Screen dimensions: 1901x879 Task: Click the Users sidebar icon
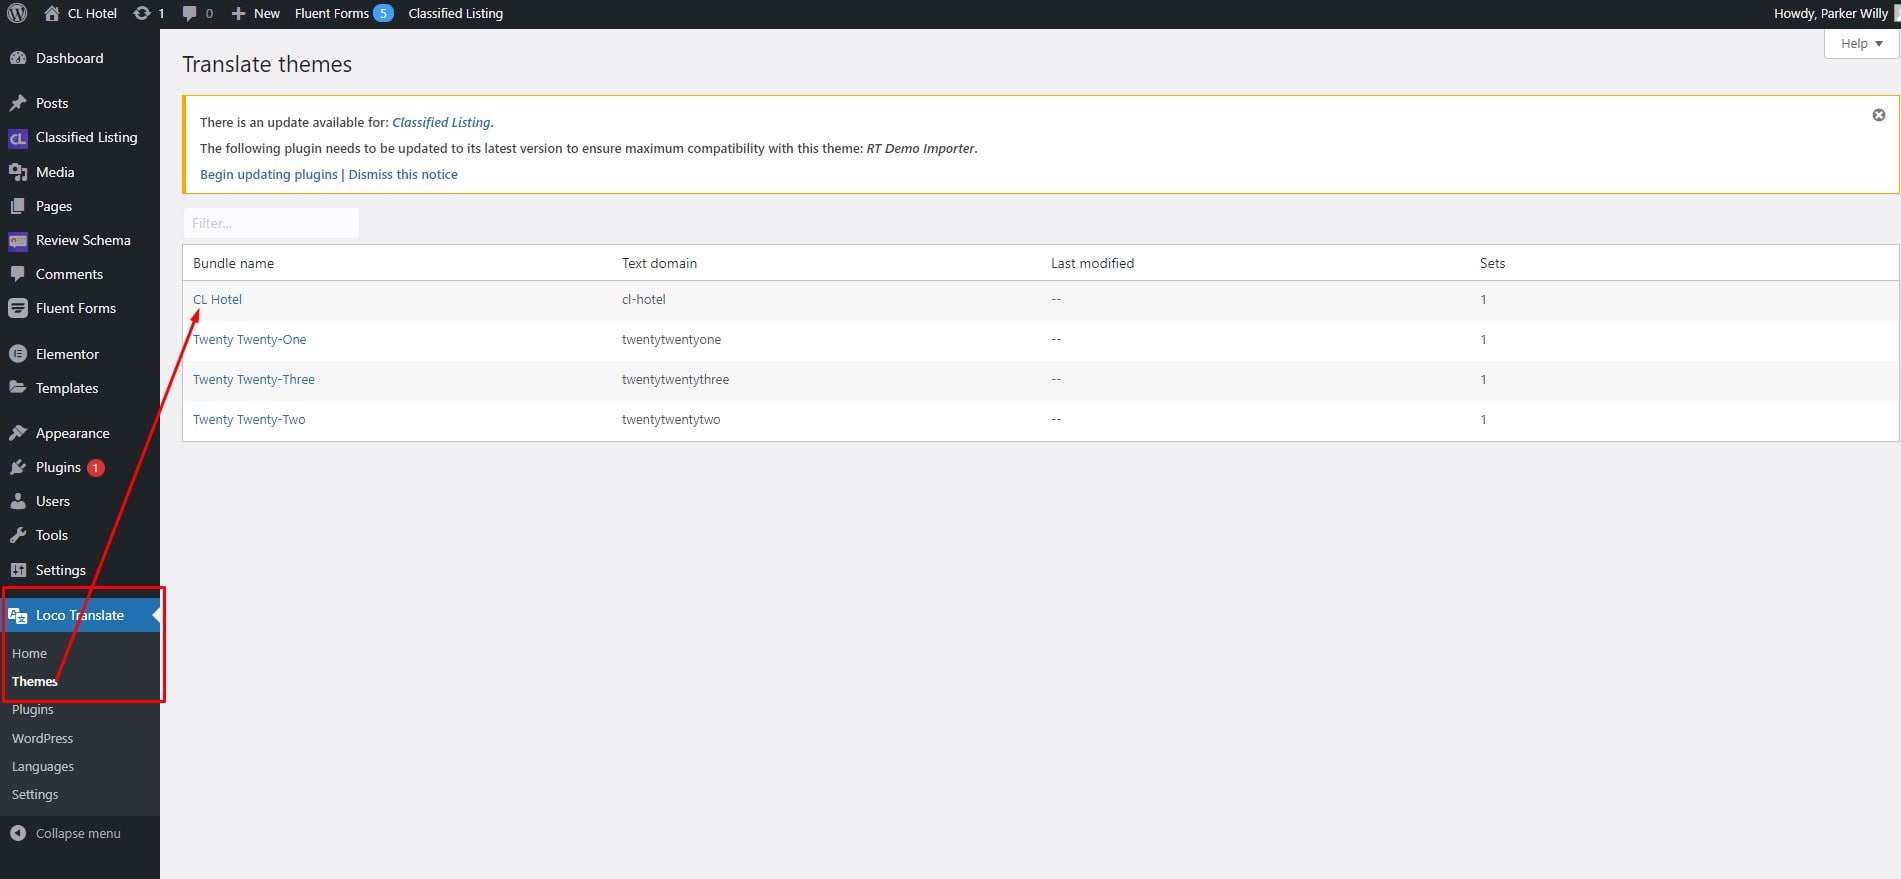[18, 501]
